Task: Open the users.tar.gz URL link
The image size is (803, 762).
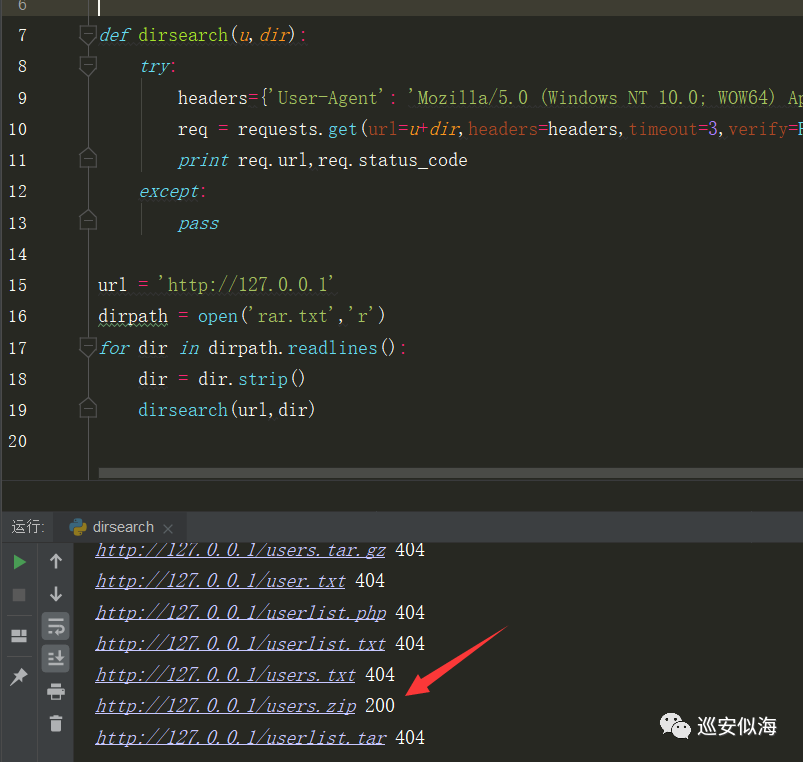Action: [x=240, y=550]
